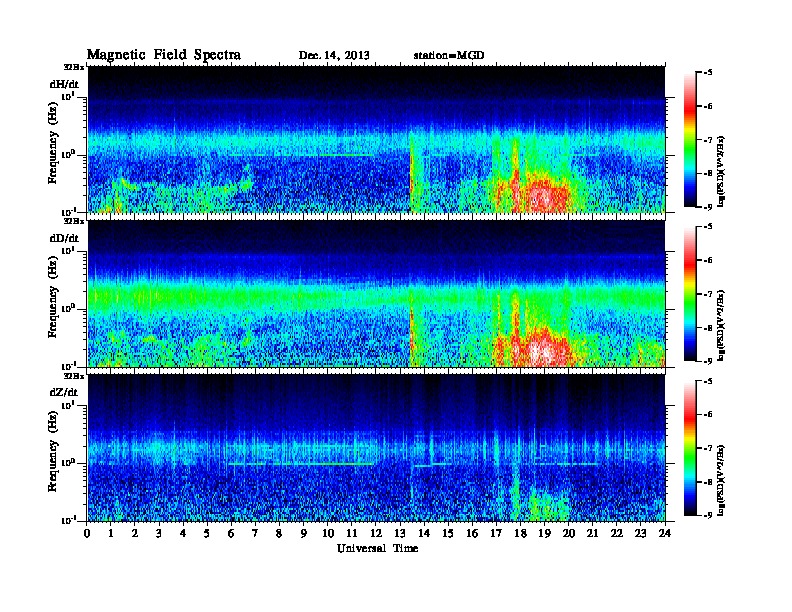This screenshot has height=612, width=792.
Task: Click the -7 tick on dH/dt color bar
Action: point(708,140)
